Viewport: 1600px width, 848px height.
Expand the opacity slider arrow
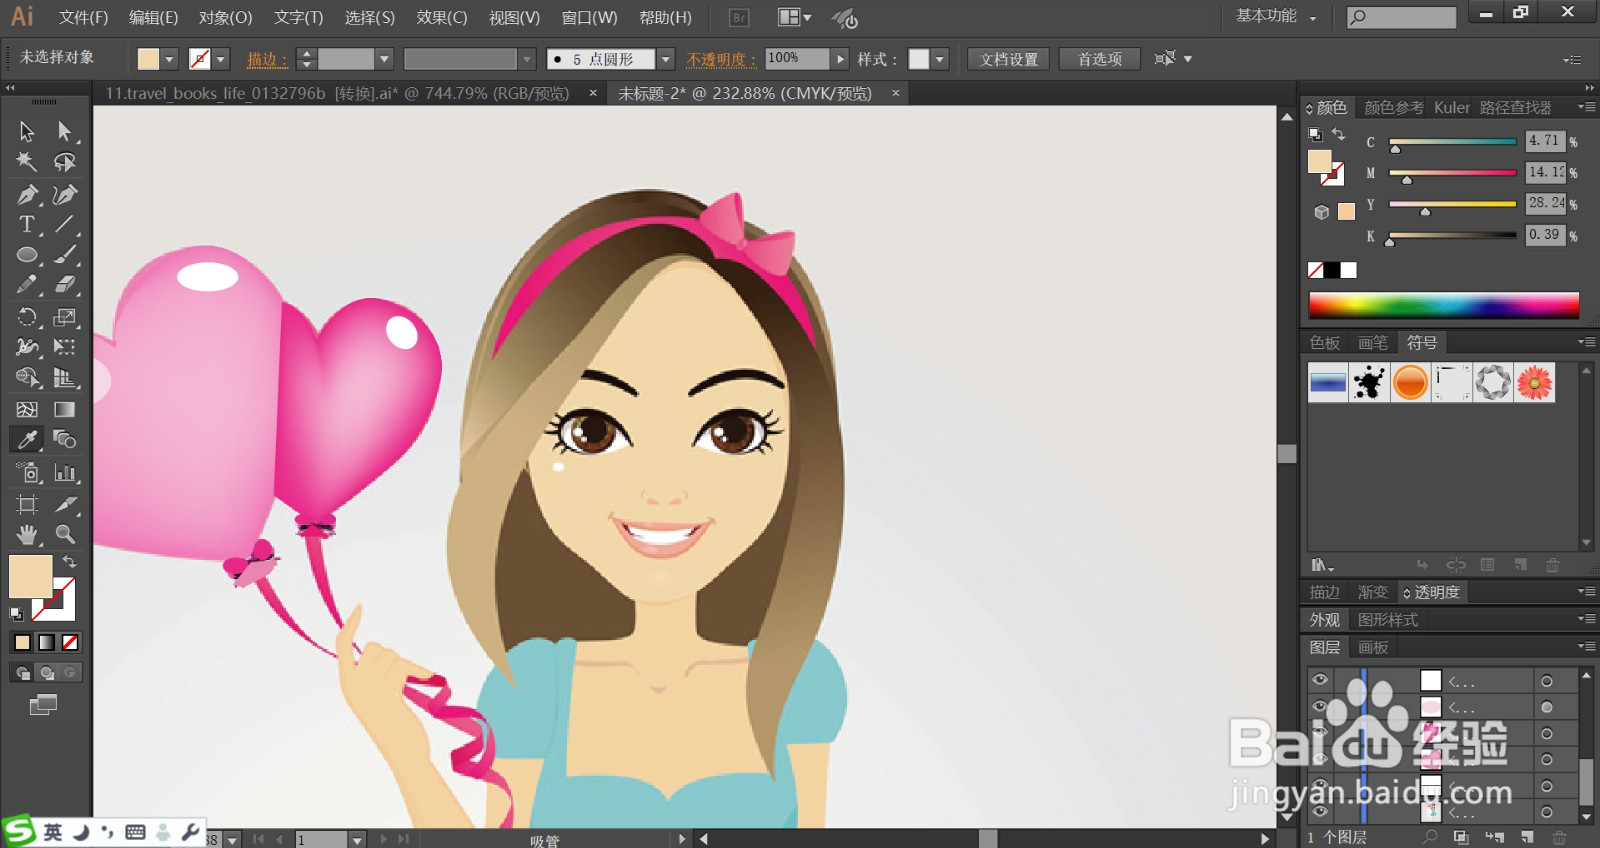(841, 59)
